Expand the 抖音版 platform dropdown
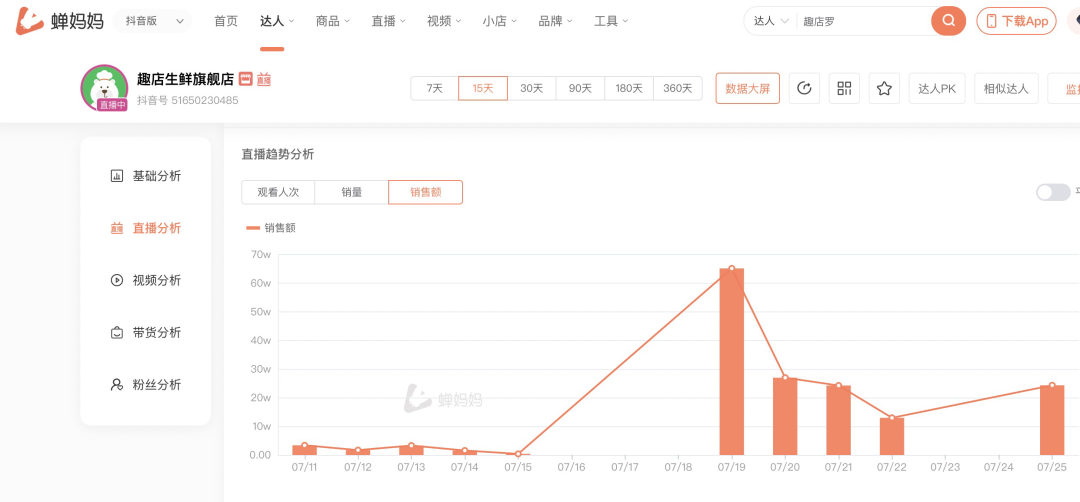1080x502 pixels. click(x=151, y=21)
